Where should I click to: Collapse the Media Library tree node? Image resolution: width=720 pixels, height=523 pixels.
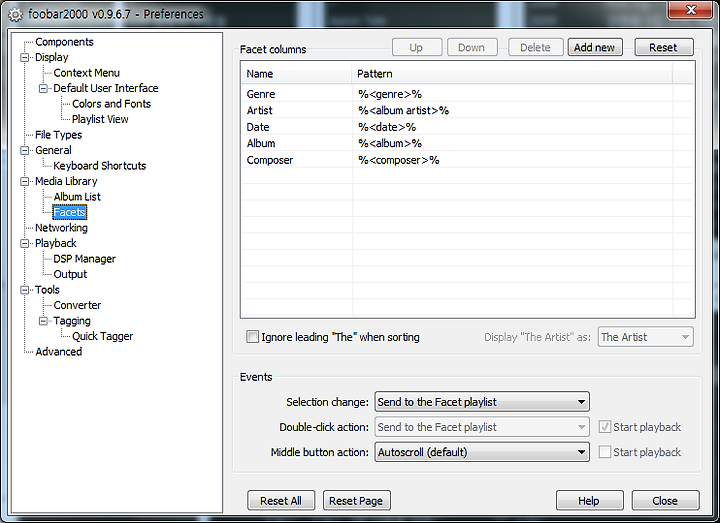tap(25, 181)
